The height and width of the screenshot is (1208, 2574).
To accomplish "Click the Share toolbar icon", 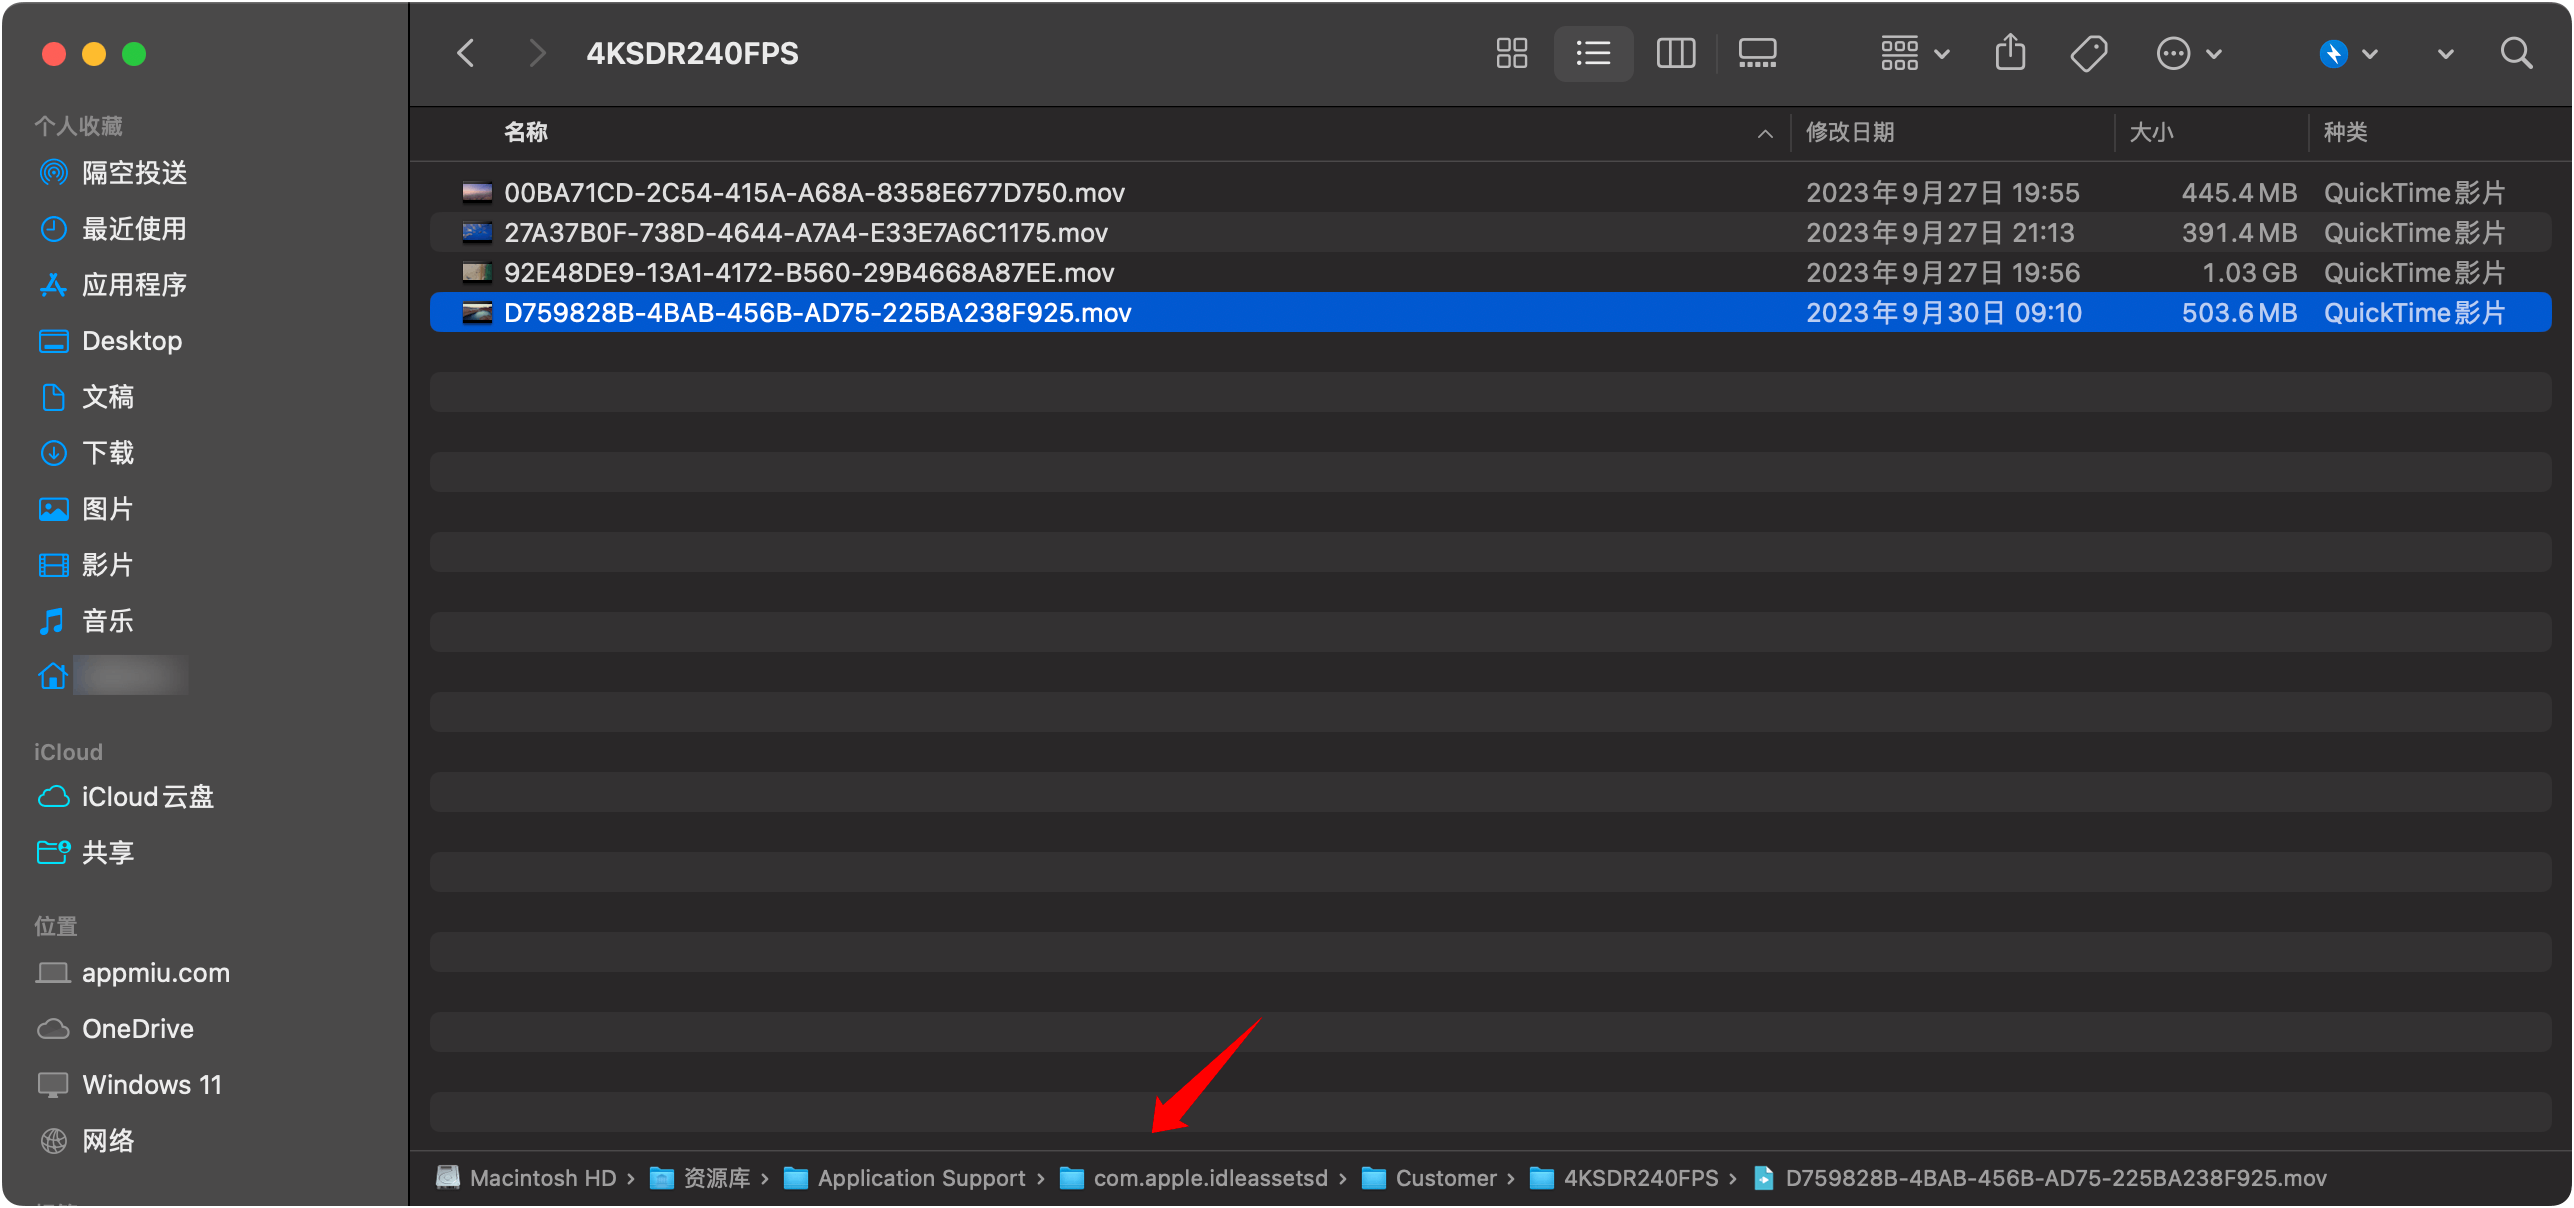I will coord(2010,53).
